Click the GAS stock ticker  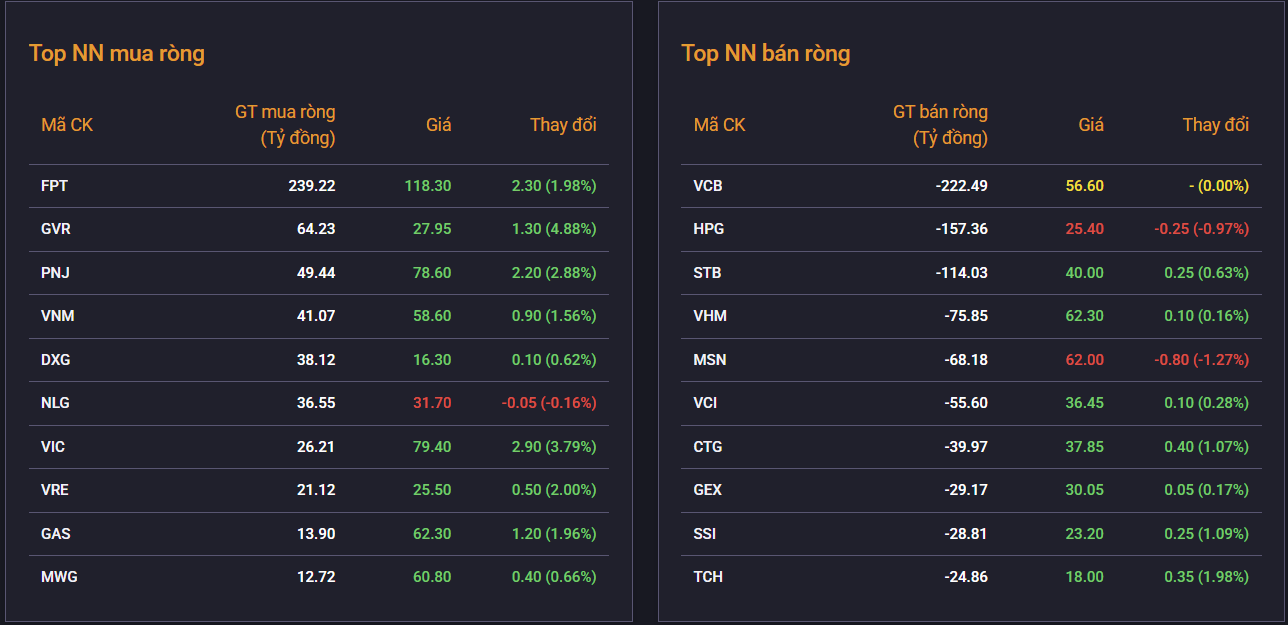tap(56, 534)
